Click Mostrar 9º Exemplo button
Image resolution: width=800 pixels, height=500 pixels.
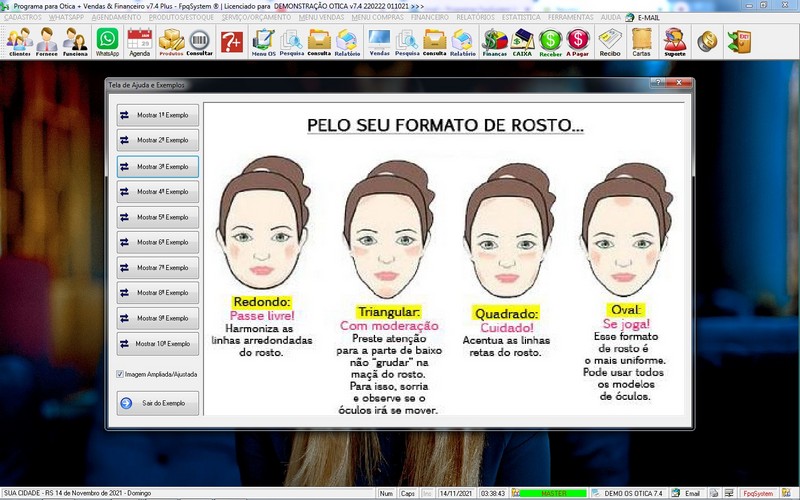(158, 318)
